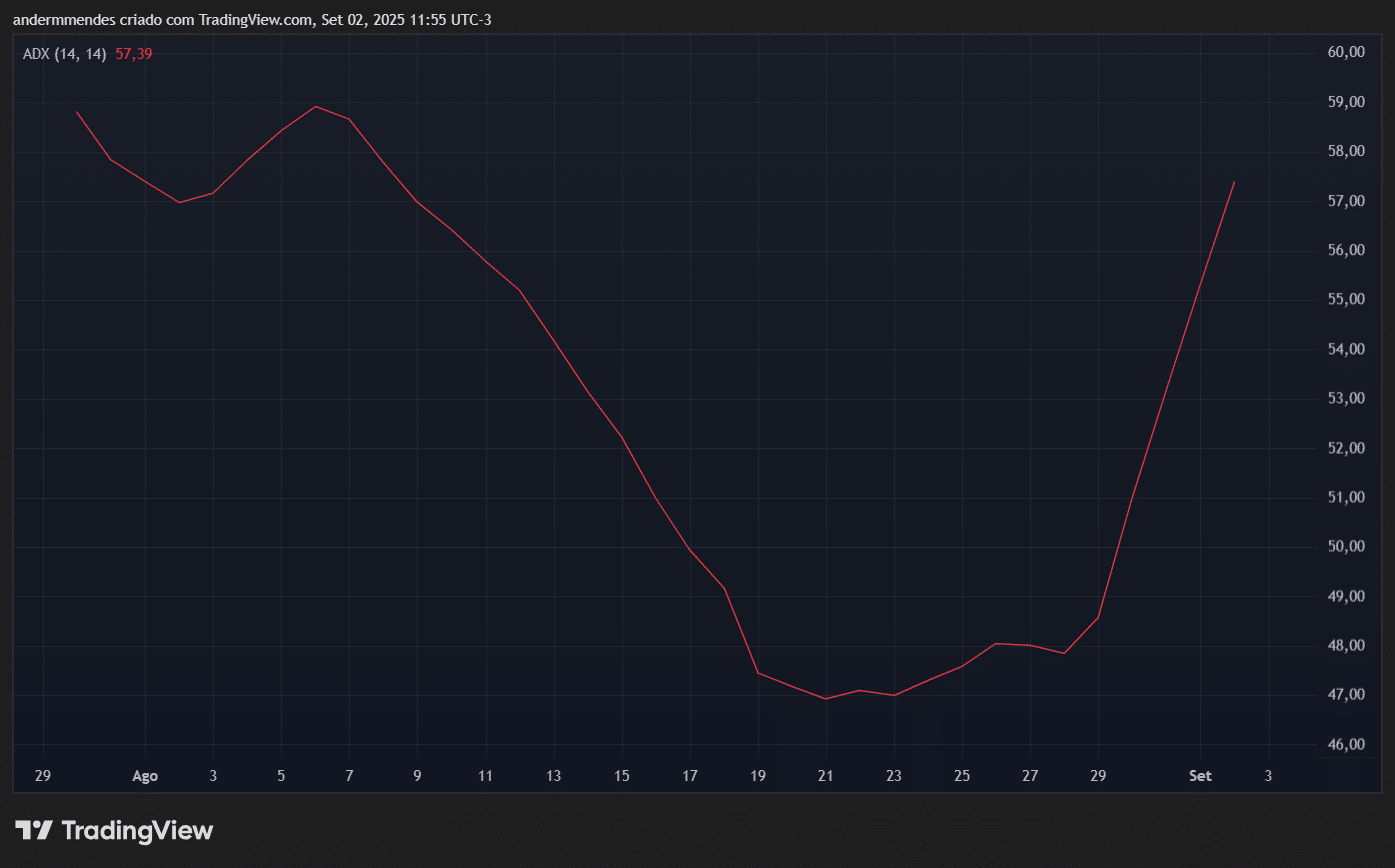The height and width of the screenshot is (868, 1395).
Task: Click the Set month label on time axis
Action: pos(1200,775)
